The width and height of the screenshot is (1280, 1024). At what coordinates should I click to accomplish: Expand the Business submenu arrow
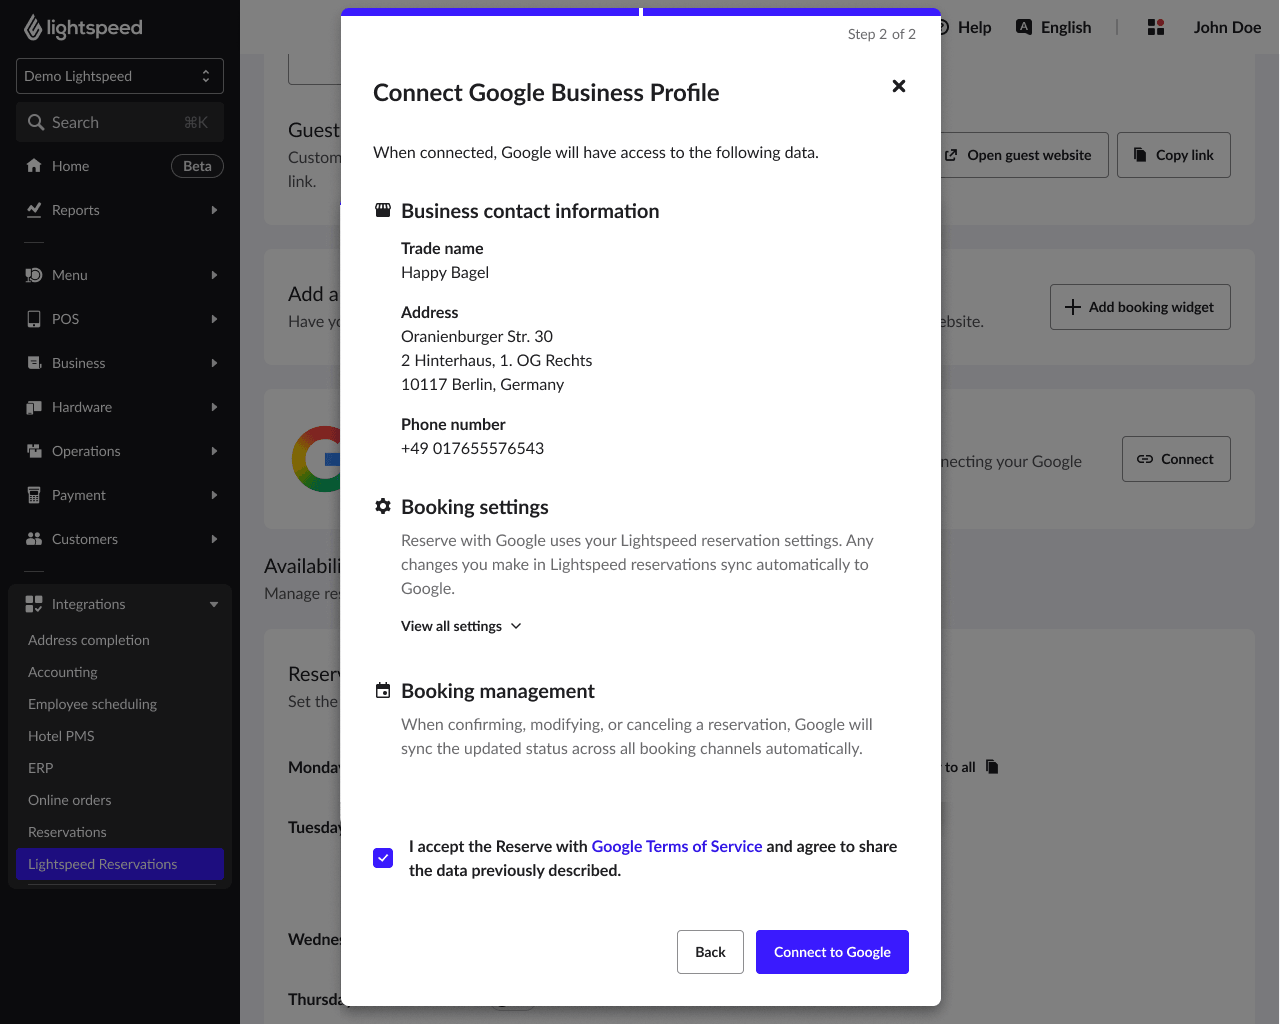pyautogui.click(x=214, y=363)
